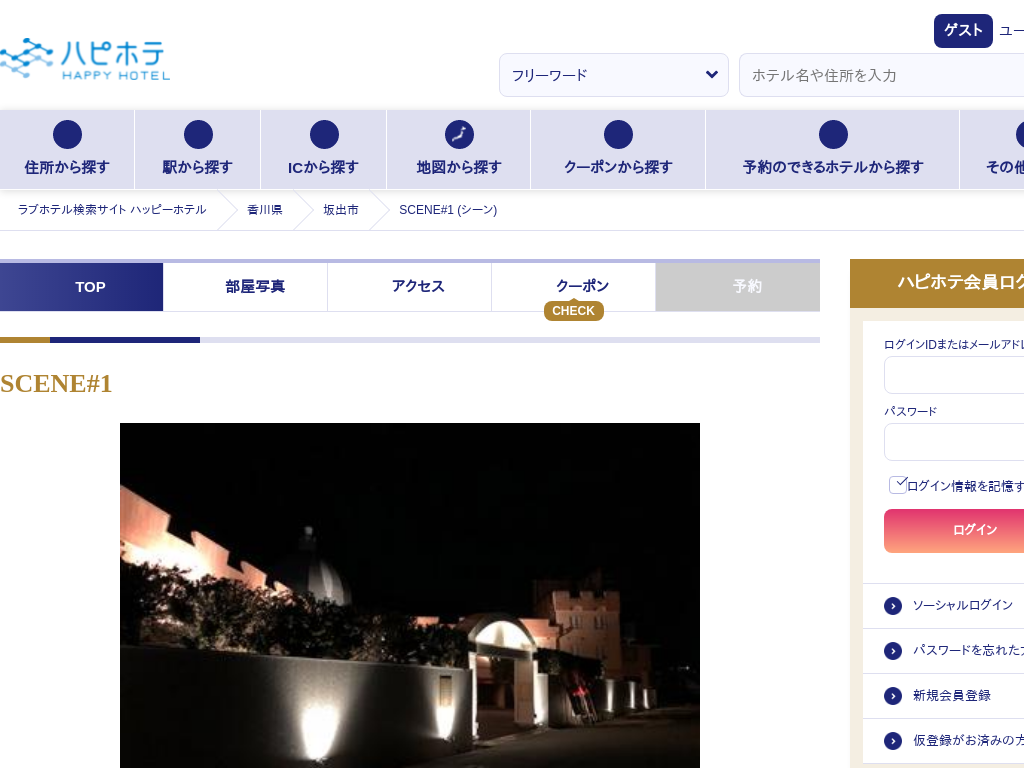
Task: Open the アクセス tab
Action: 418,287
